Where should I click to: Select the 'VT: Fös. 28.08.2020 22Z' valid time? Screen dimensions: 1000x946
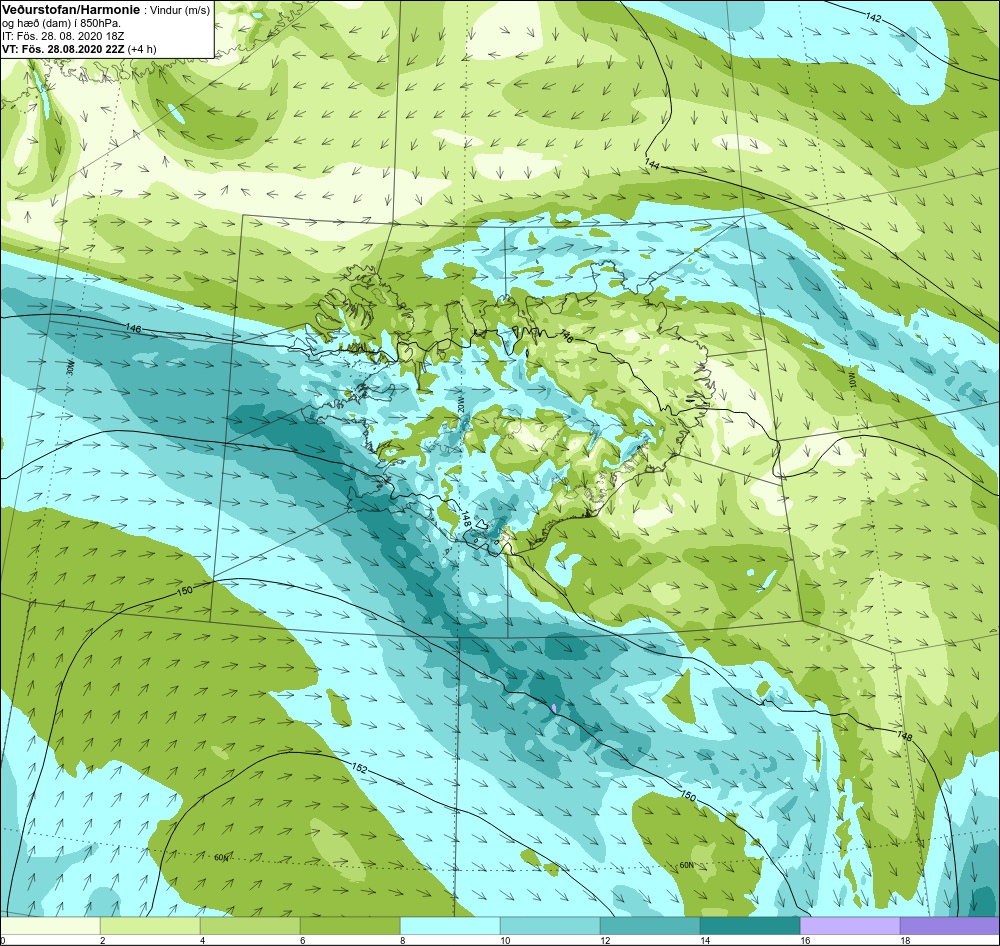(63, 49)
